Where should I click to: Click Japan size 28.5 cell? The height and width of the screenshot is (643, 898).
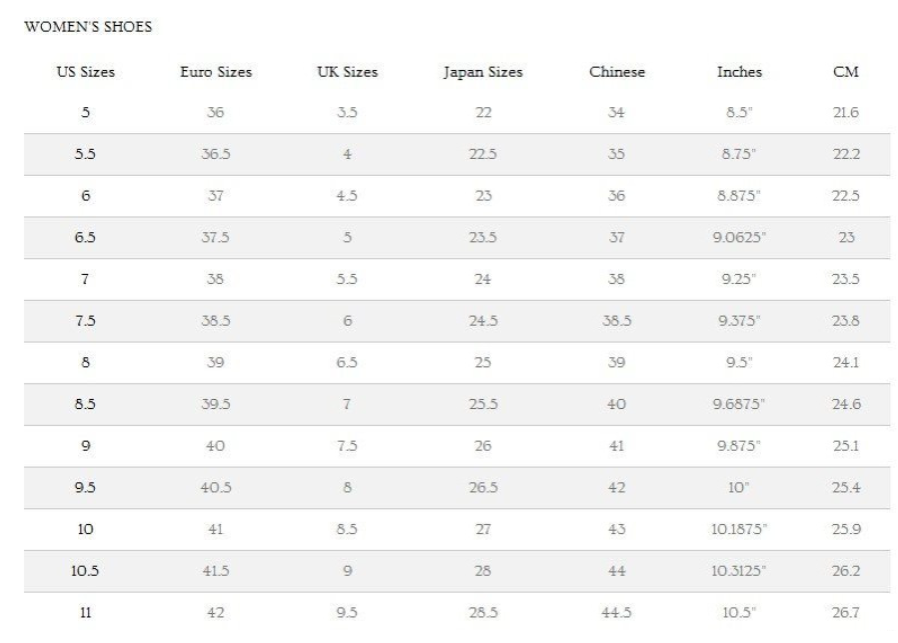483,612
